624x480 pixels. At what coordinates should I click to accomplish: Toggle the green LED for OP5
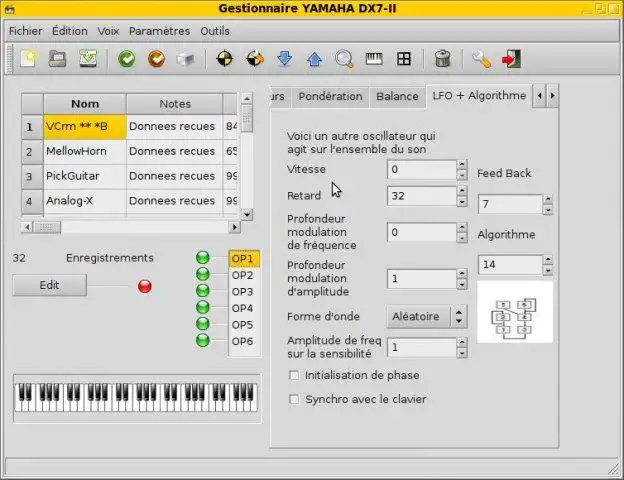[203, 324]
